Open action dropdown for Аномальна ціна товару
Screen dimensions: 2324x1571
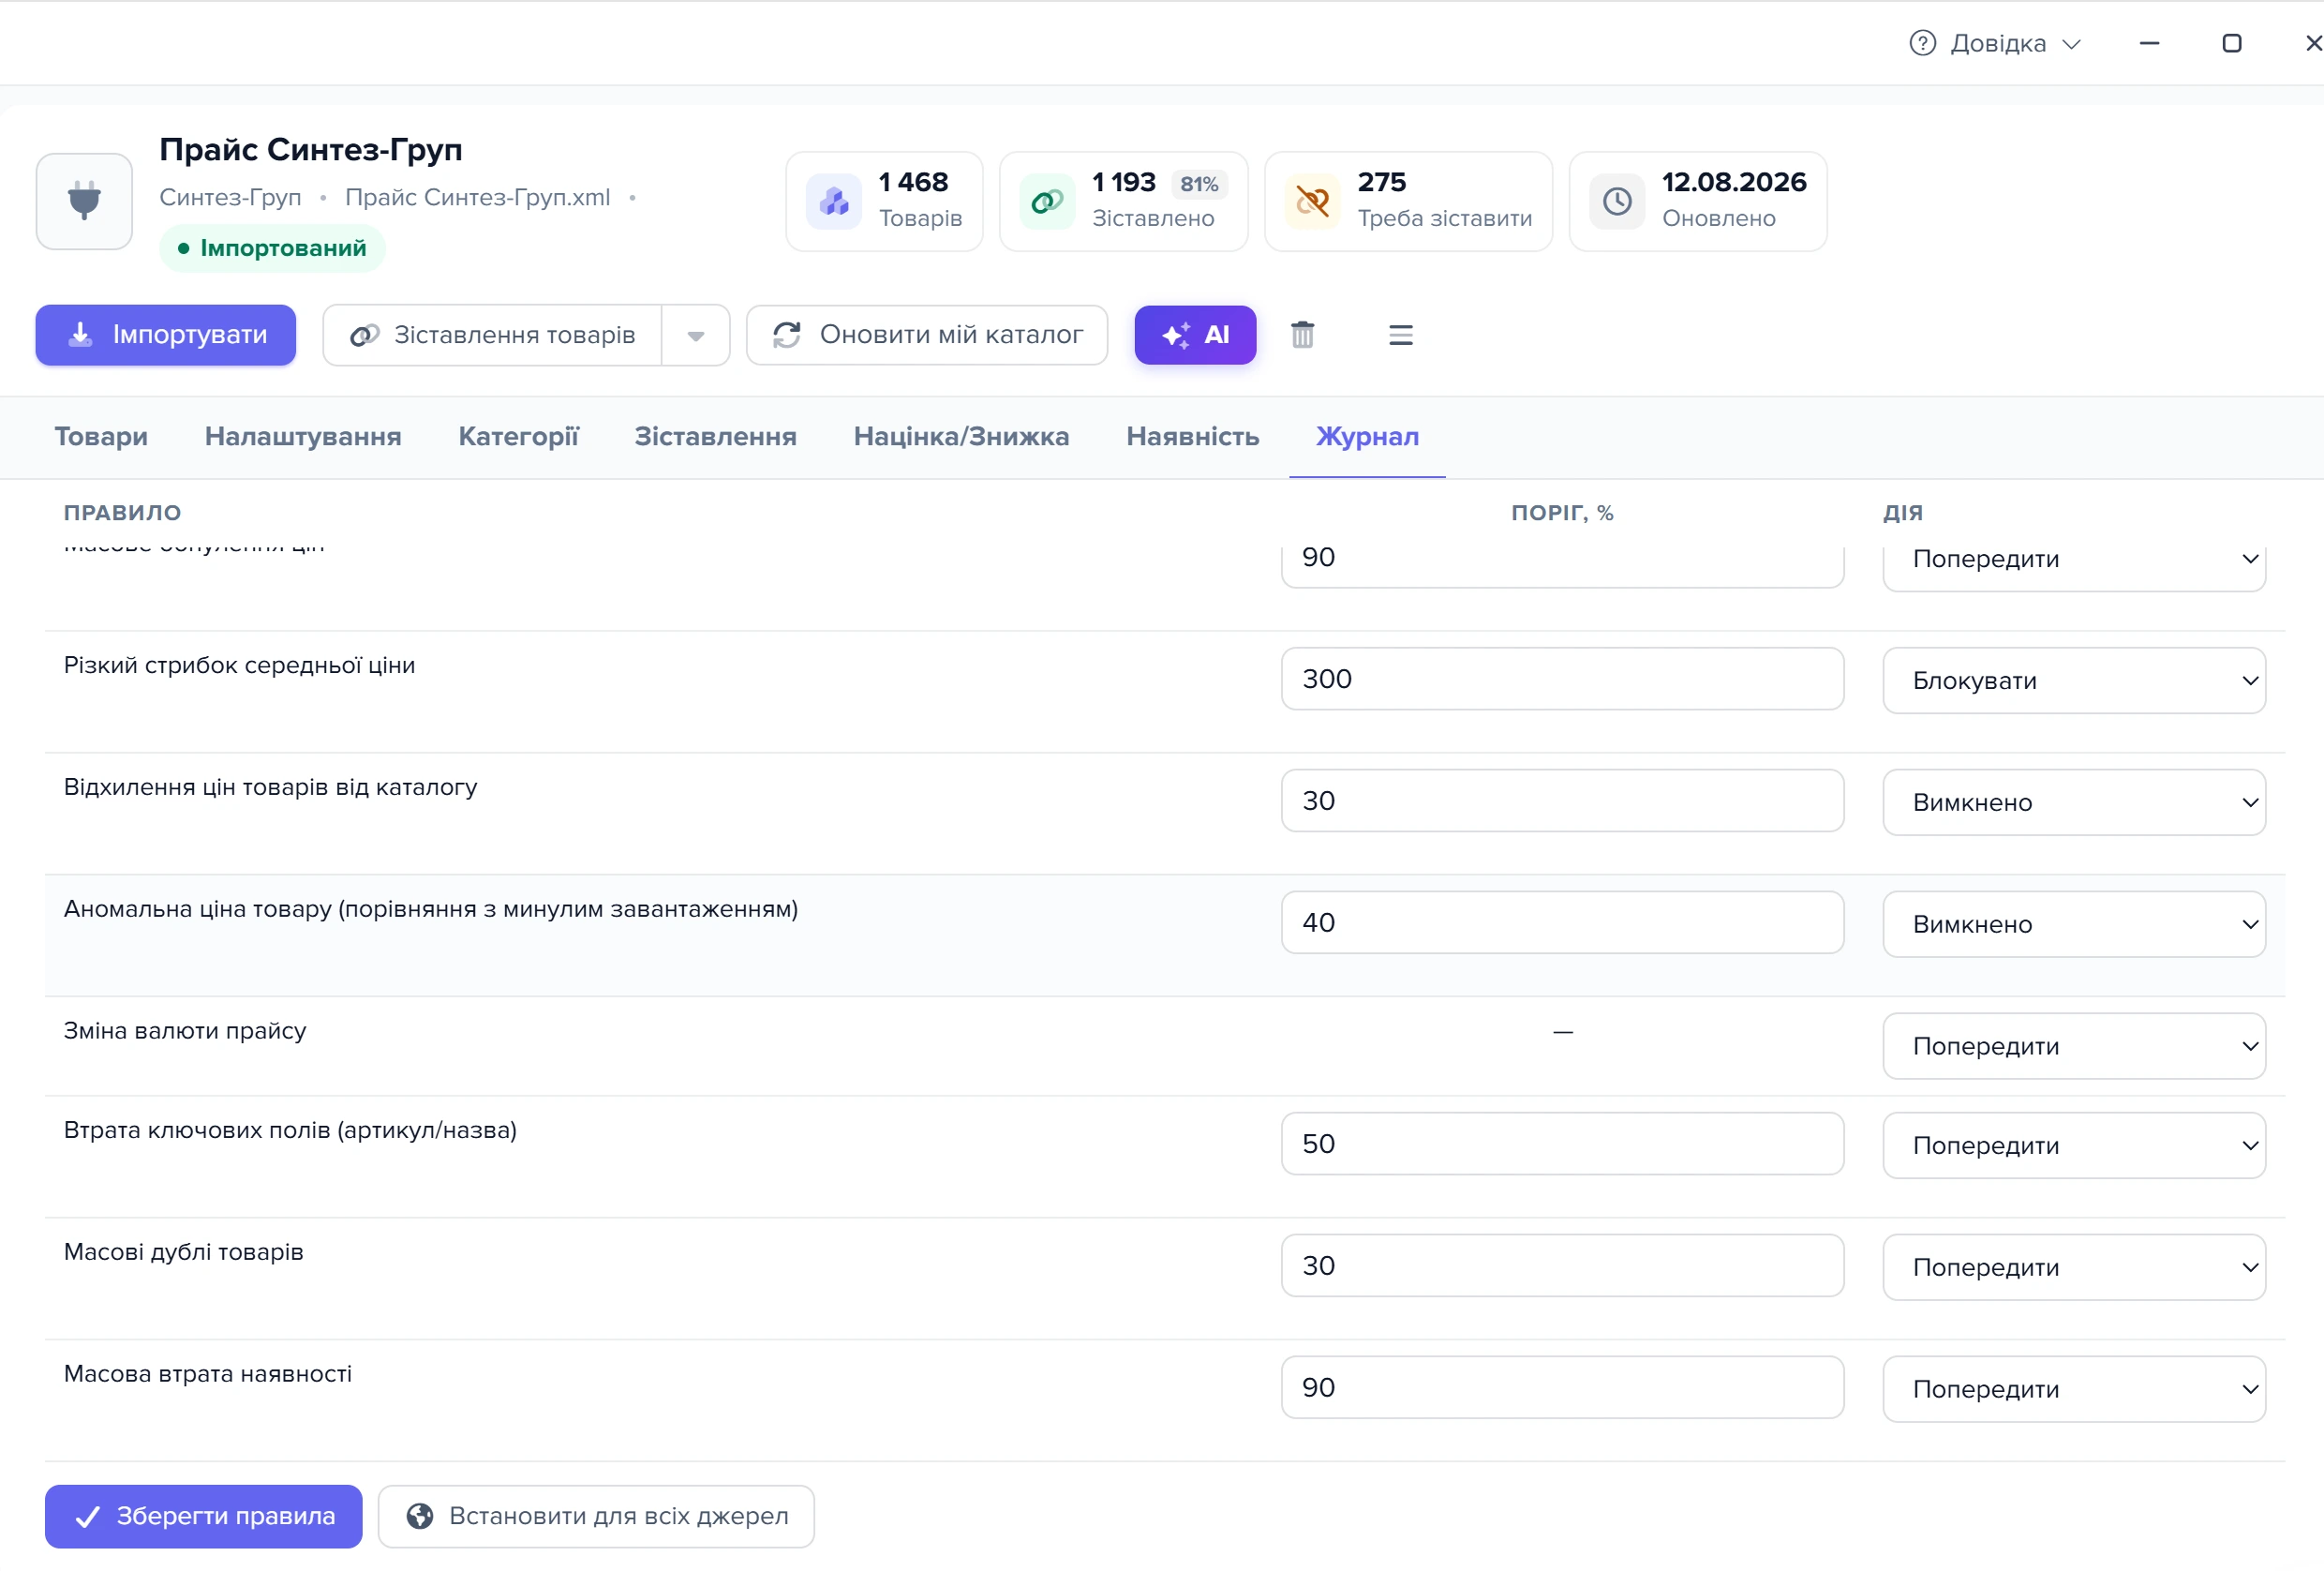[2073, 924]
